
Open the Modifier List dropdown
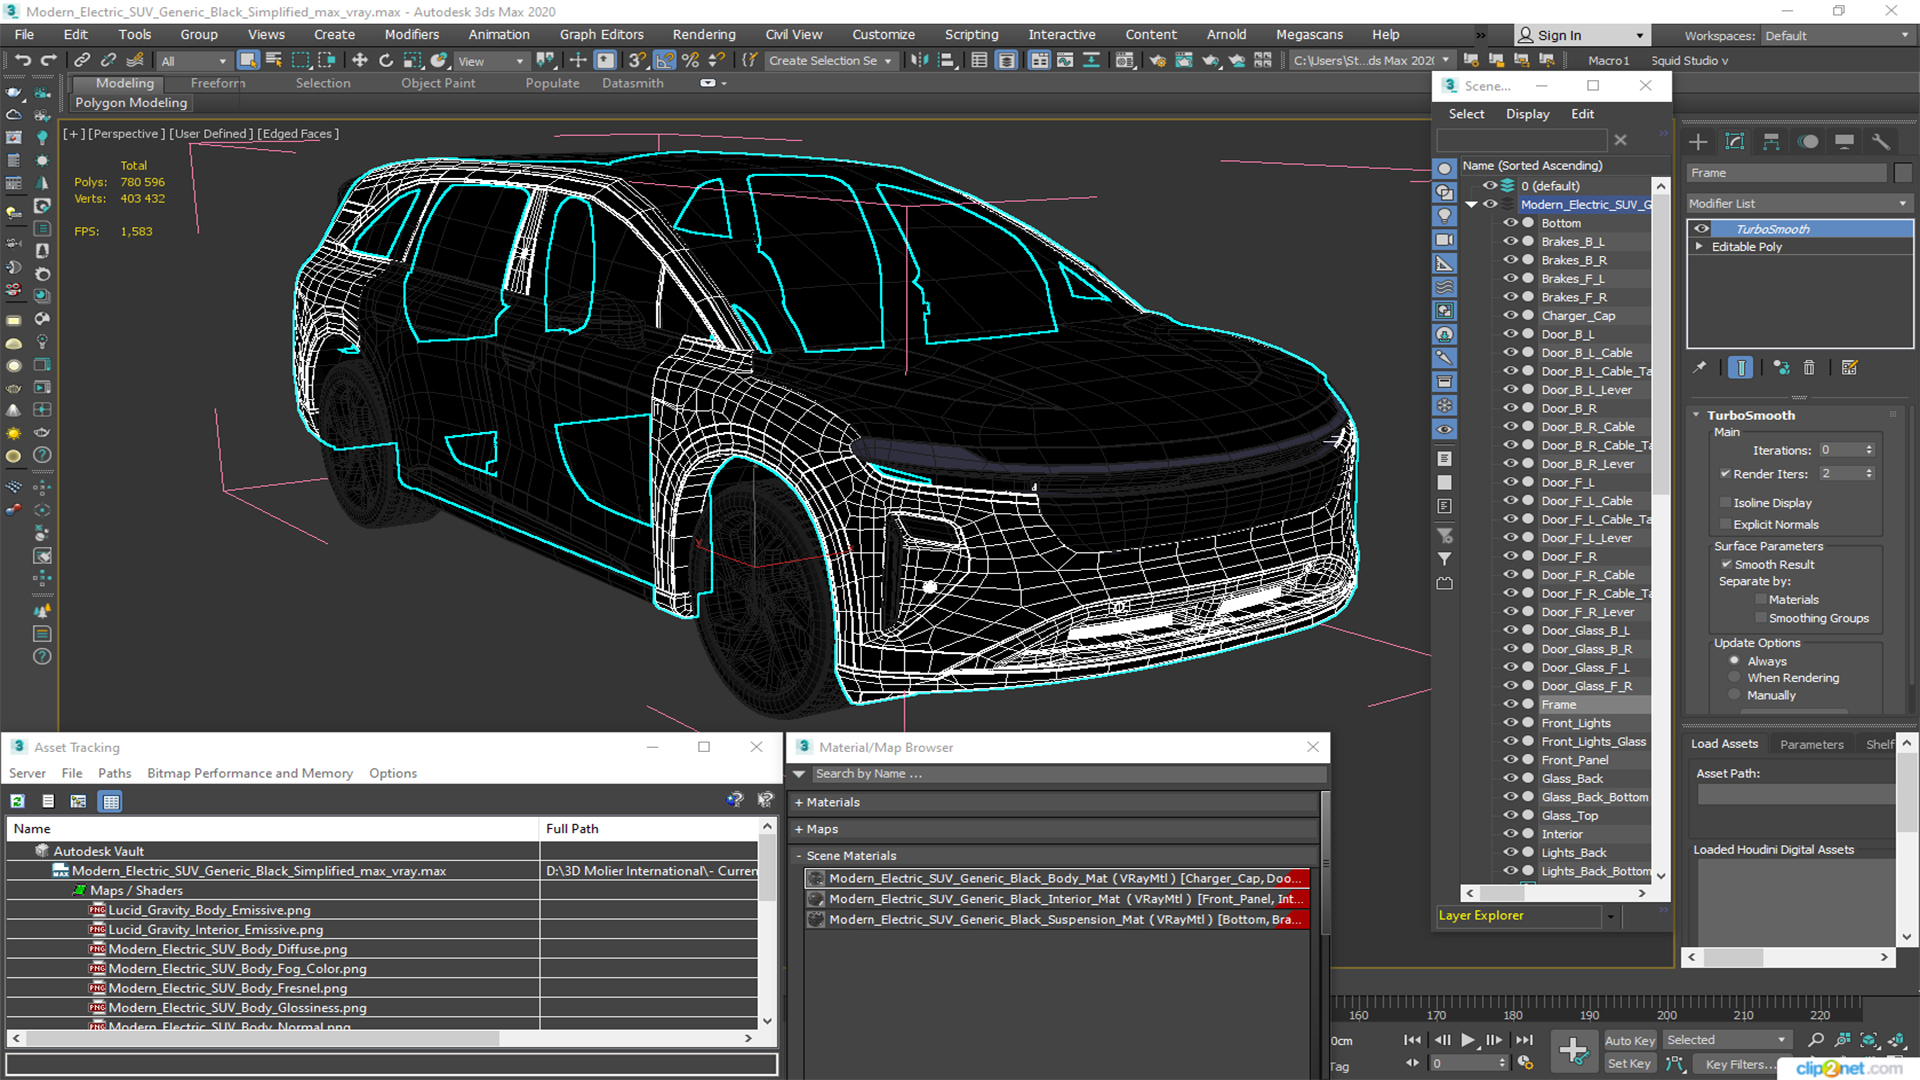[1799, 203]
